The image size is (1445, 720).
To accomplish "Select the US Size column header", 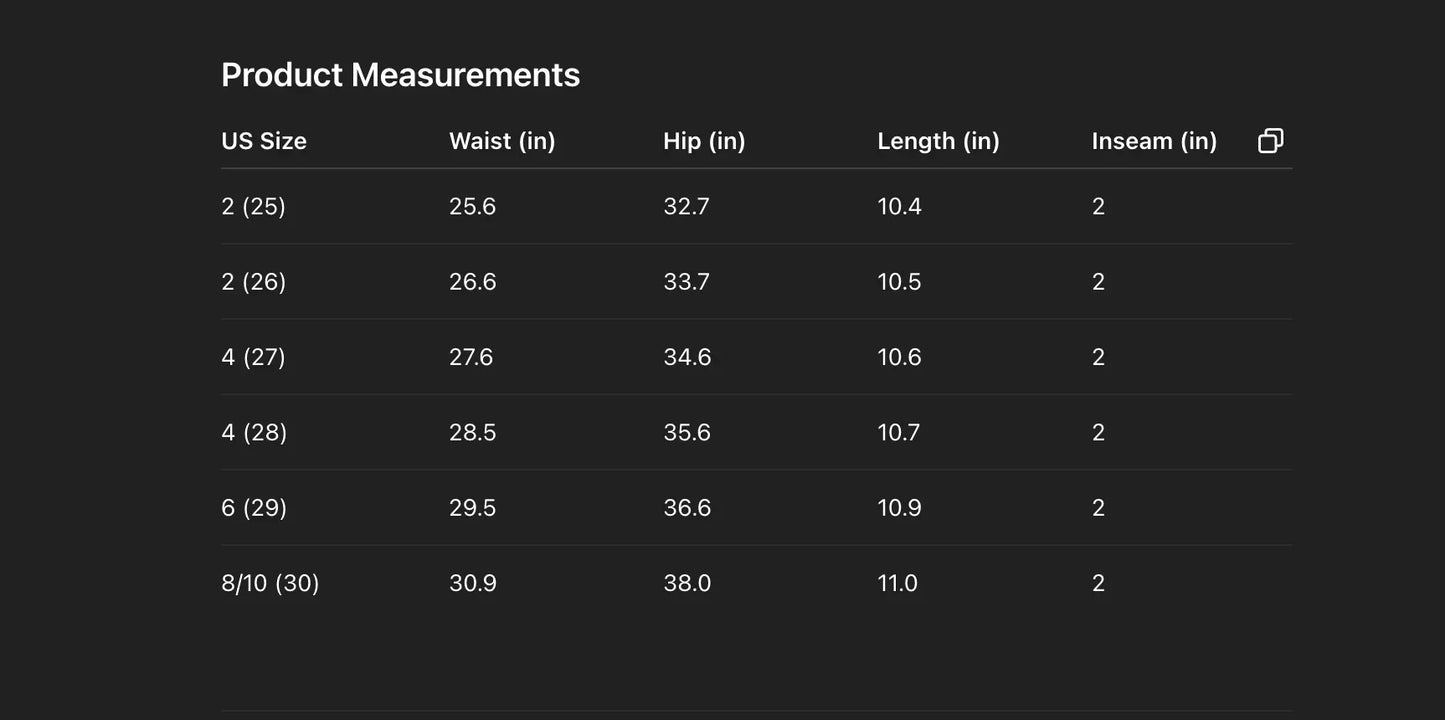I will click(x=264, y=141).
